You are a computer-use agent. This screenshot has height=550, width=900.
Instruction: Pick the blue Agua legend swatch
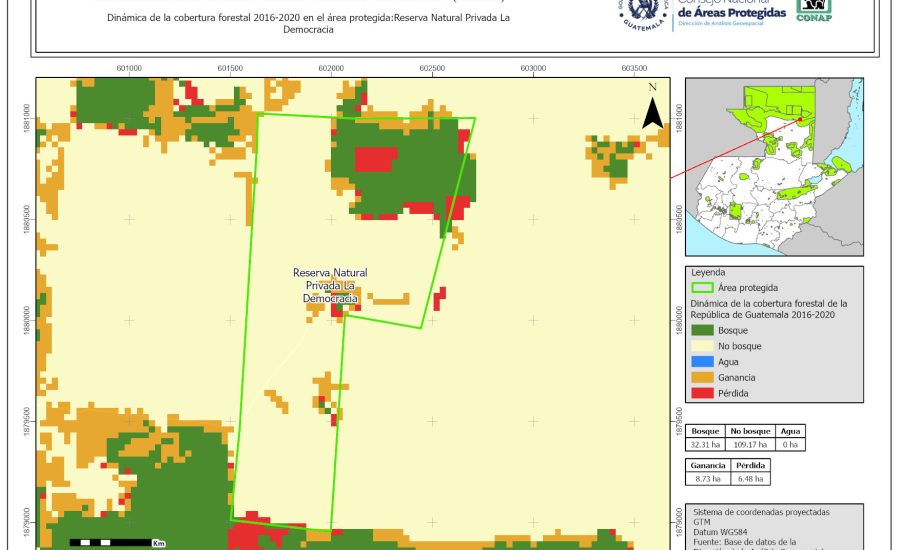point(703,362)
